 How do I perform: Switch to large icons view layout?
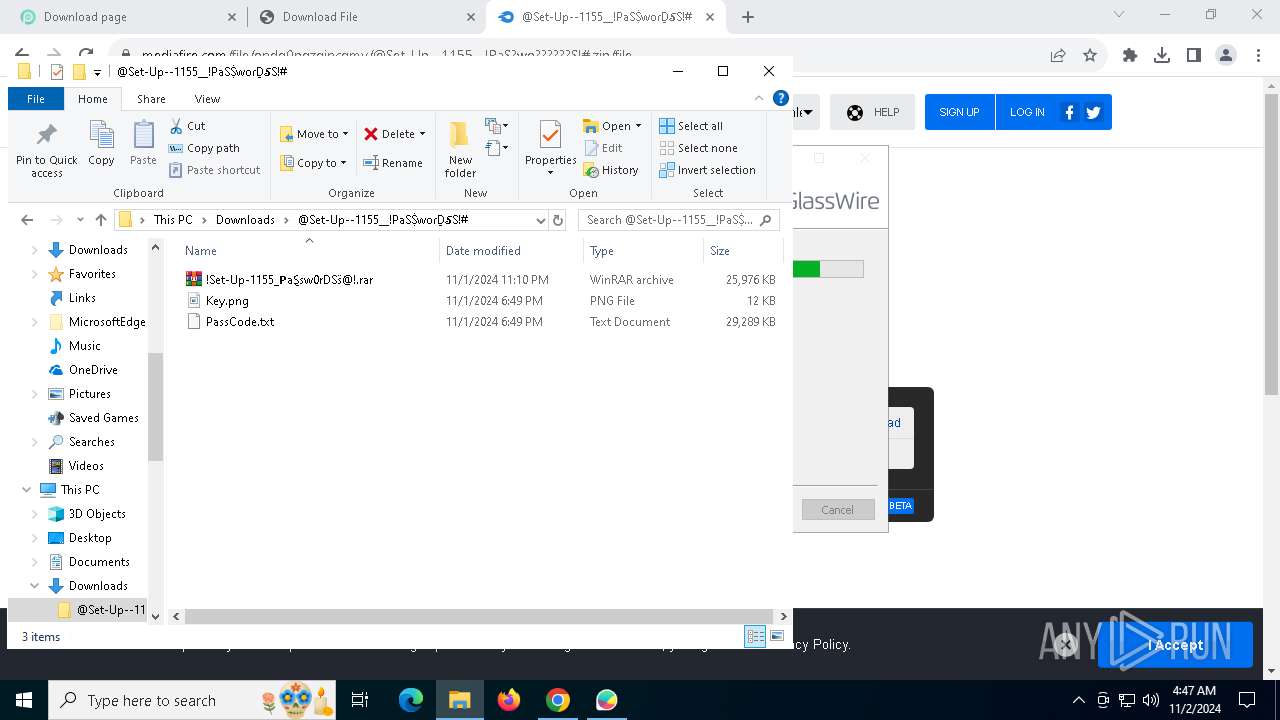pos(776,636)
